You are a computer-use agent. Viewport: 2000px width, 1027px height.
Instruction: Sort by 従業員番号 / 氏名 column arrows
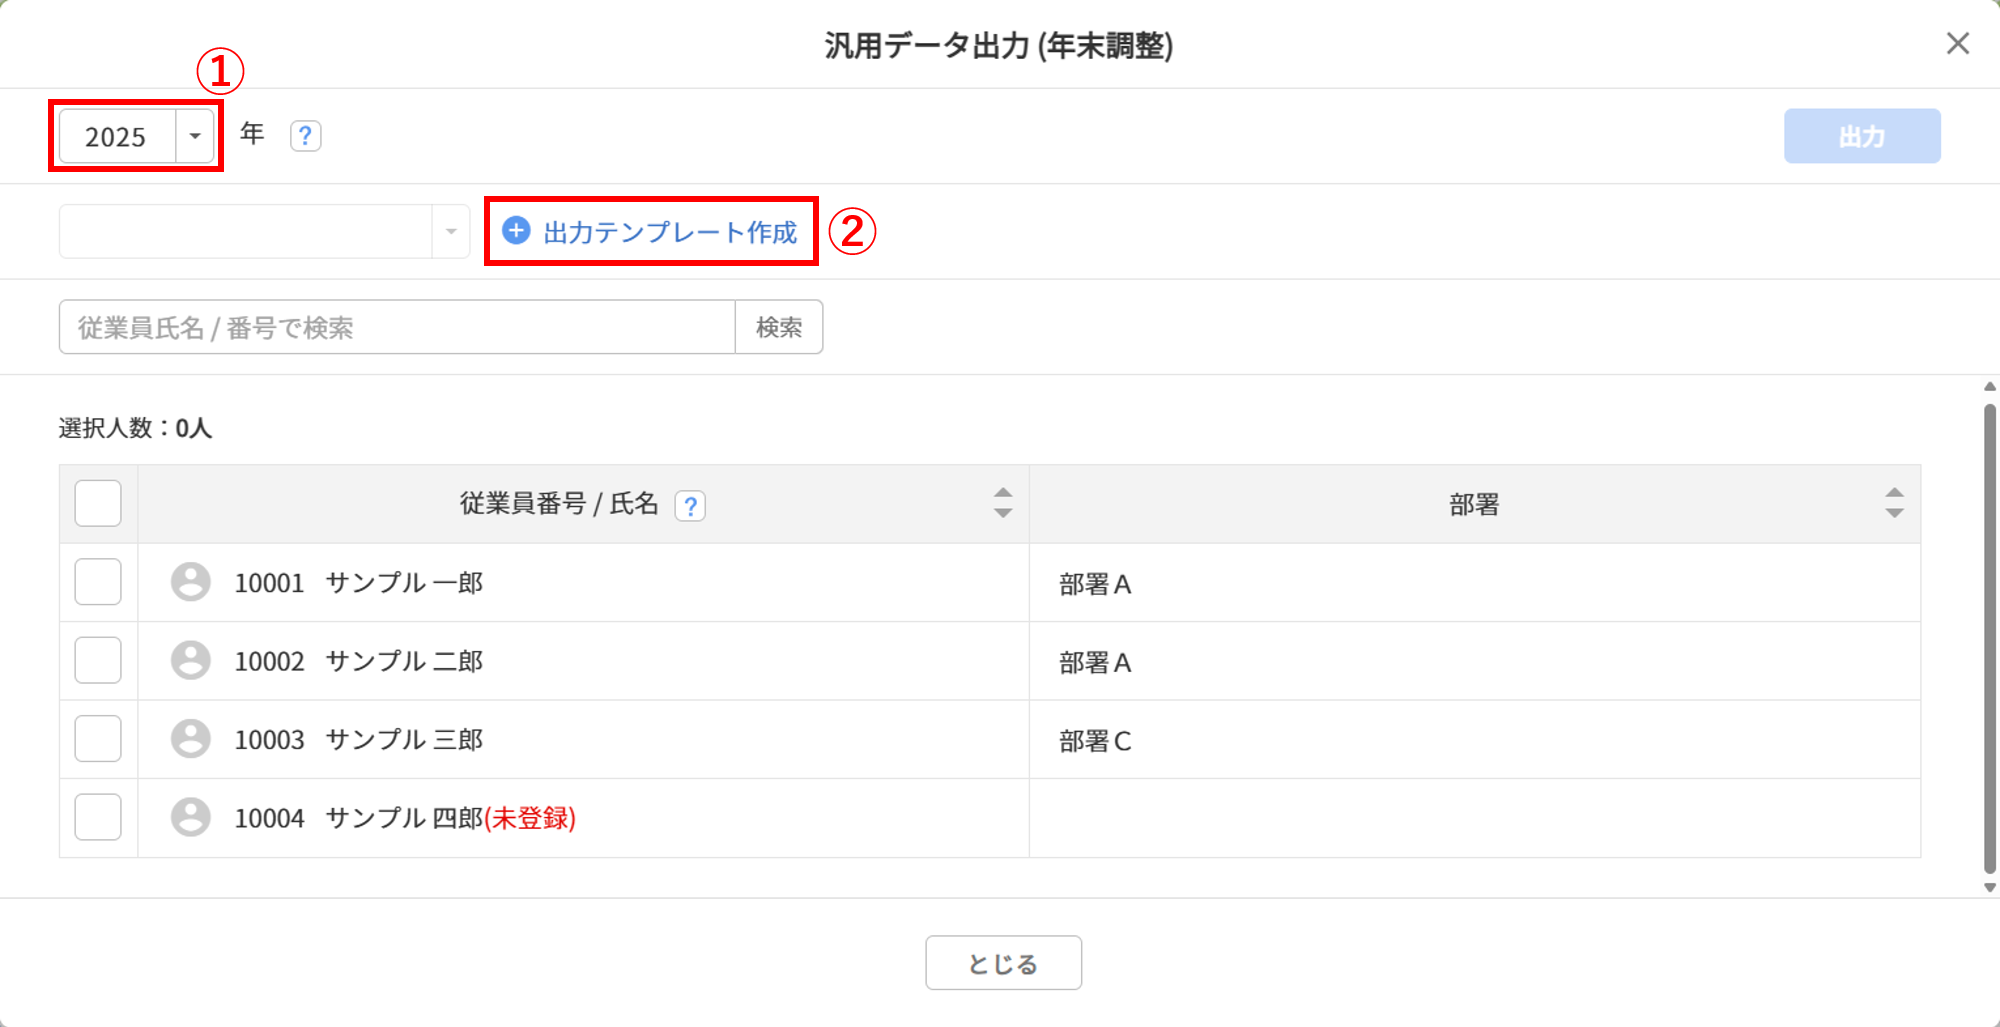[x=1002, y=503]
